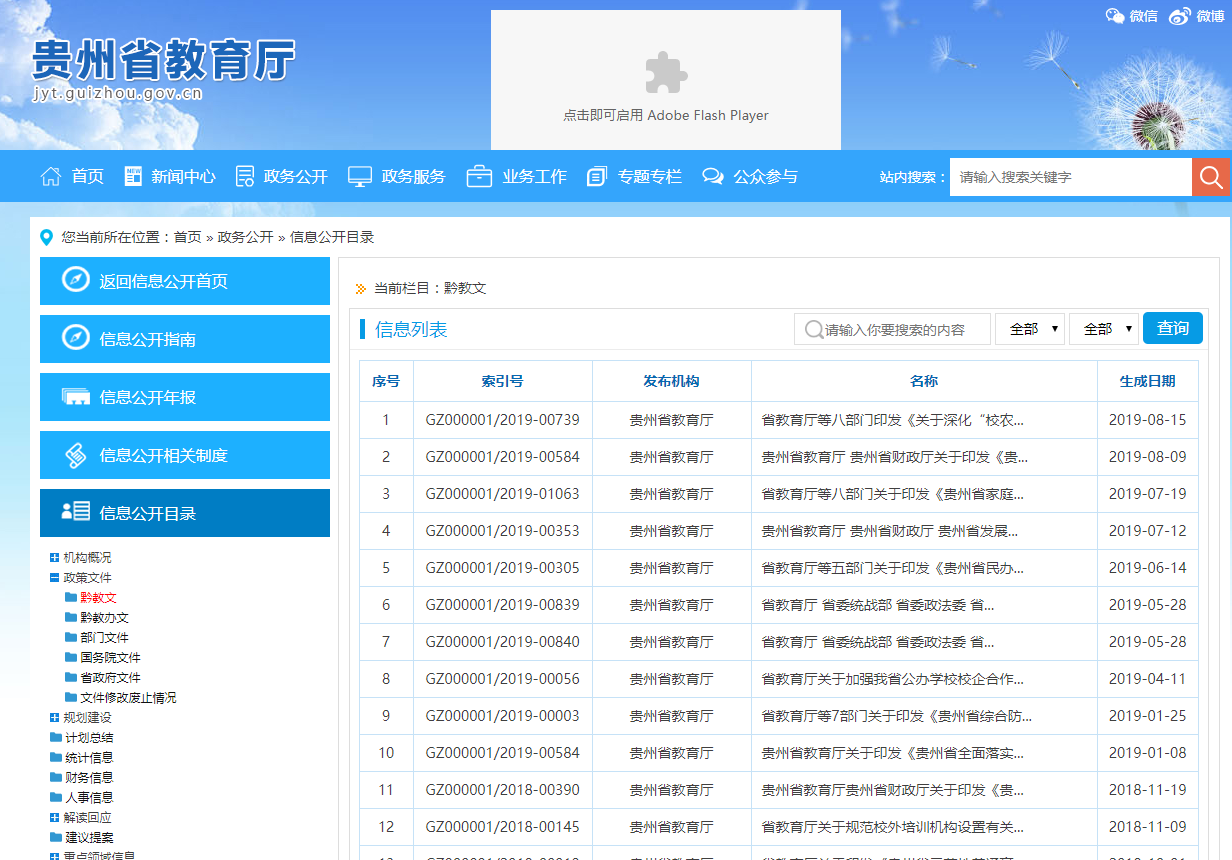This screenshot has width=1232, height=860.
Task: Click the blue 查询 button
Action: [x=1172, y=328]
